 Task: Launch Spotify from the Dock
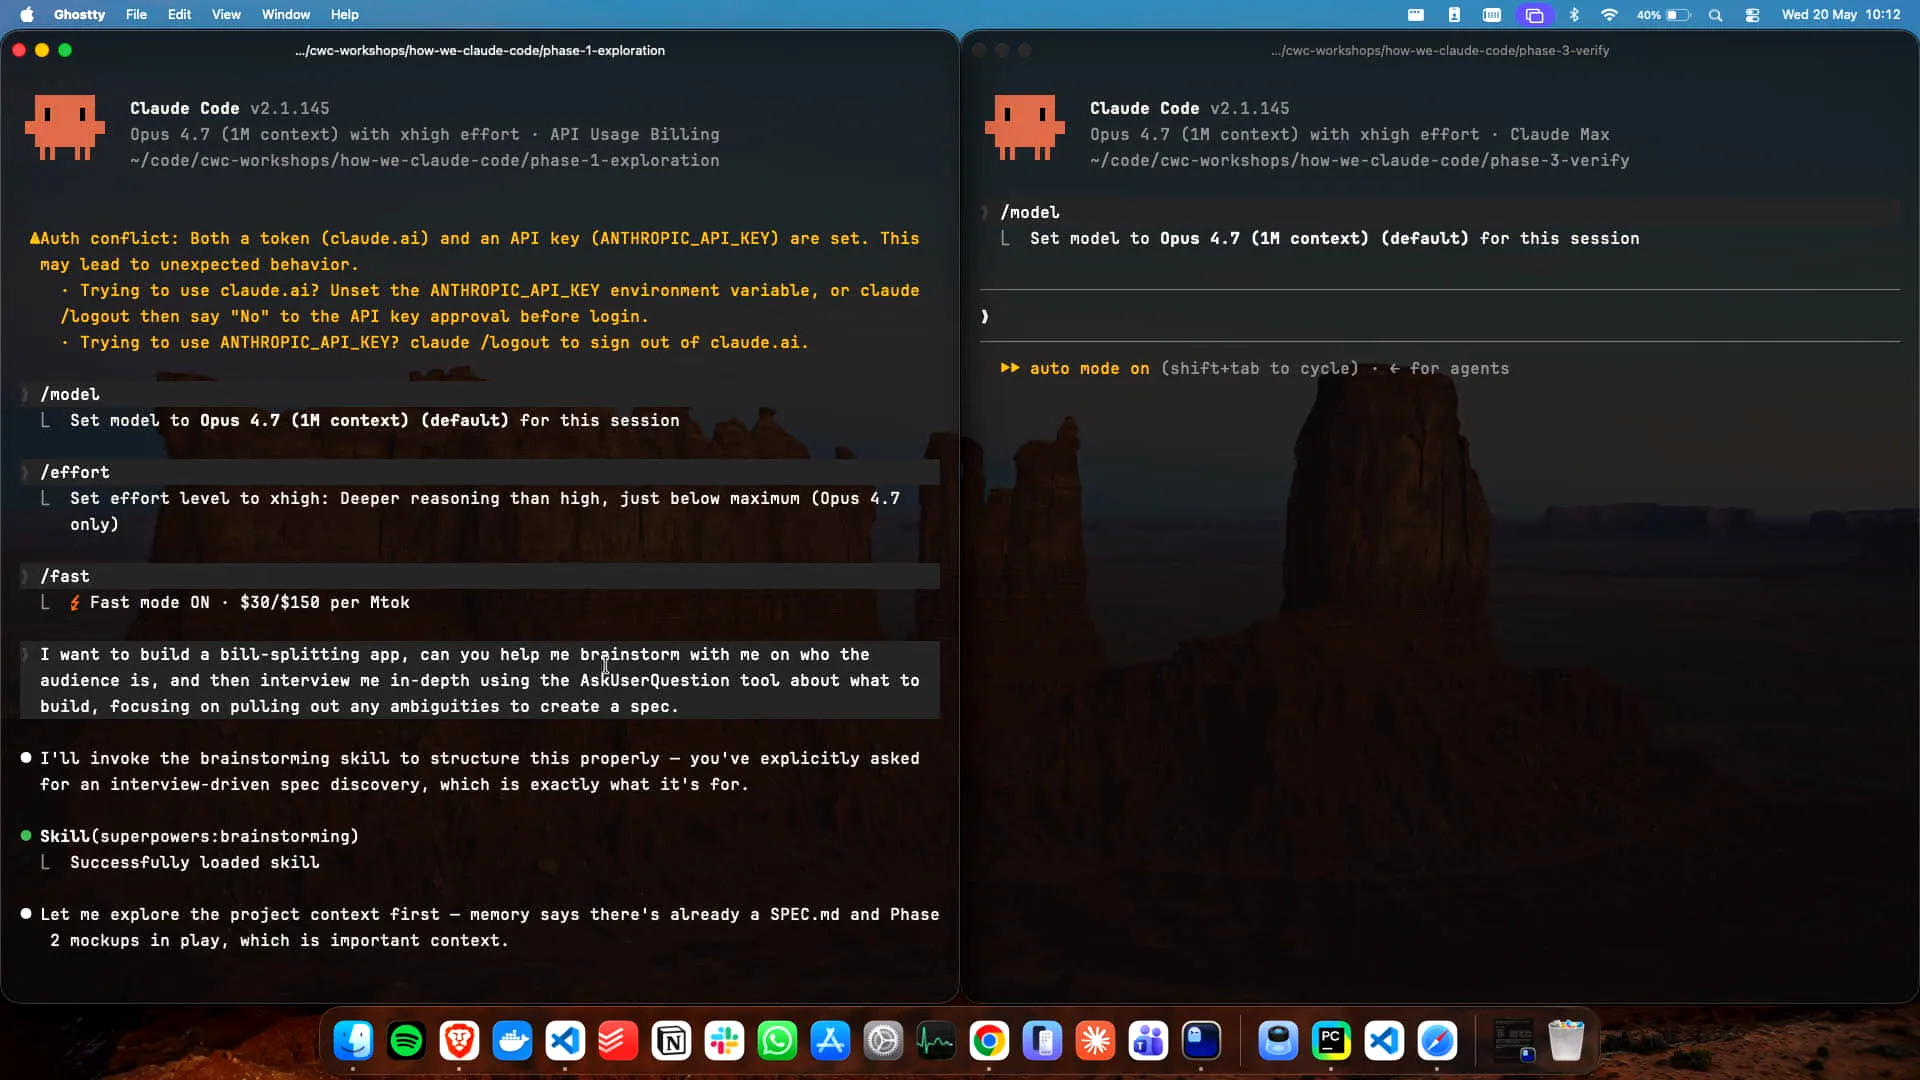(406, 1041)
